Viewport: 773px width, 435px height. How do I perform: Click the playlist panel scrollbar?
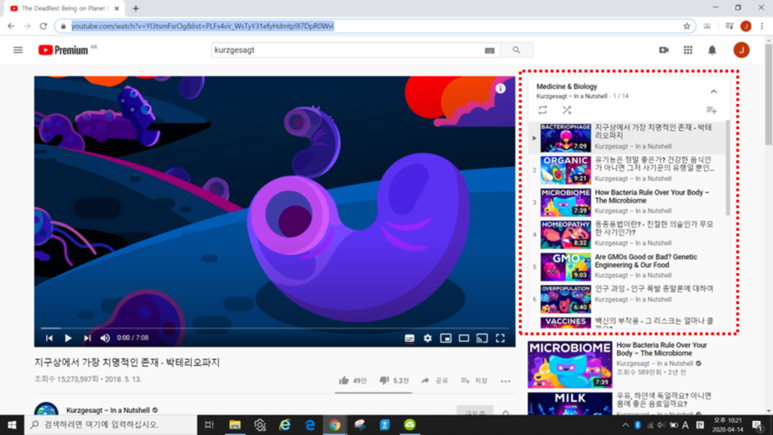coord(728,168)
